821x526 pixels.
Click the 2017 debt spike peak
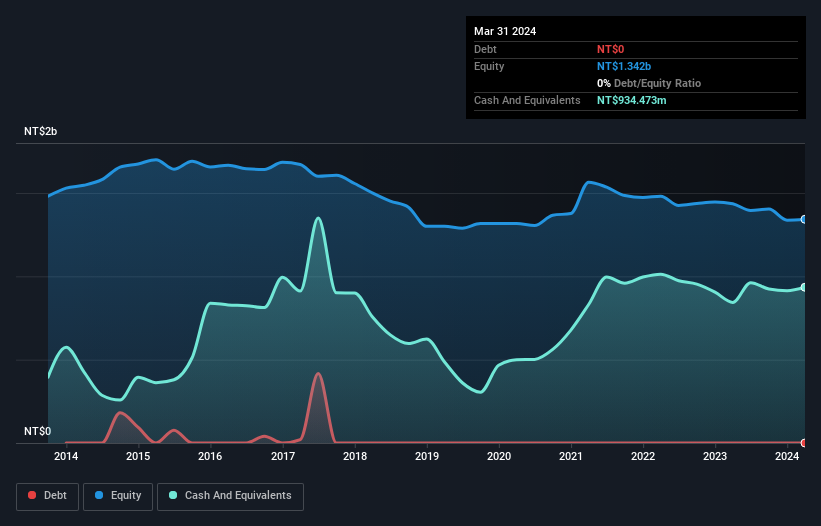click(317, 374)
